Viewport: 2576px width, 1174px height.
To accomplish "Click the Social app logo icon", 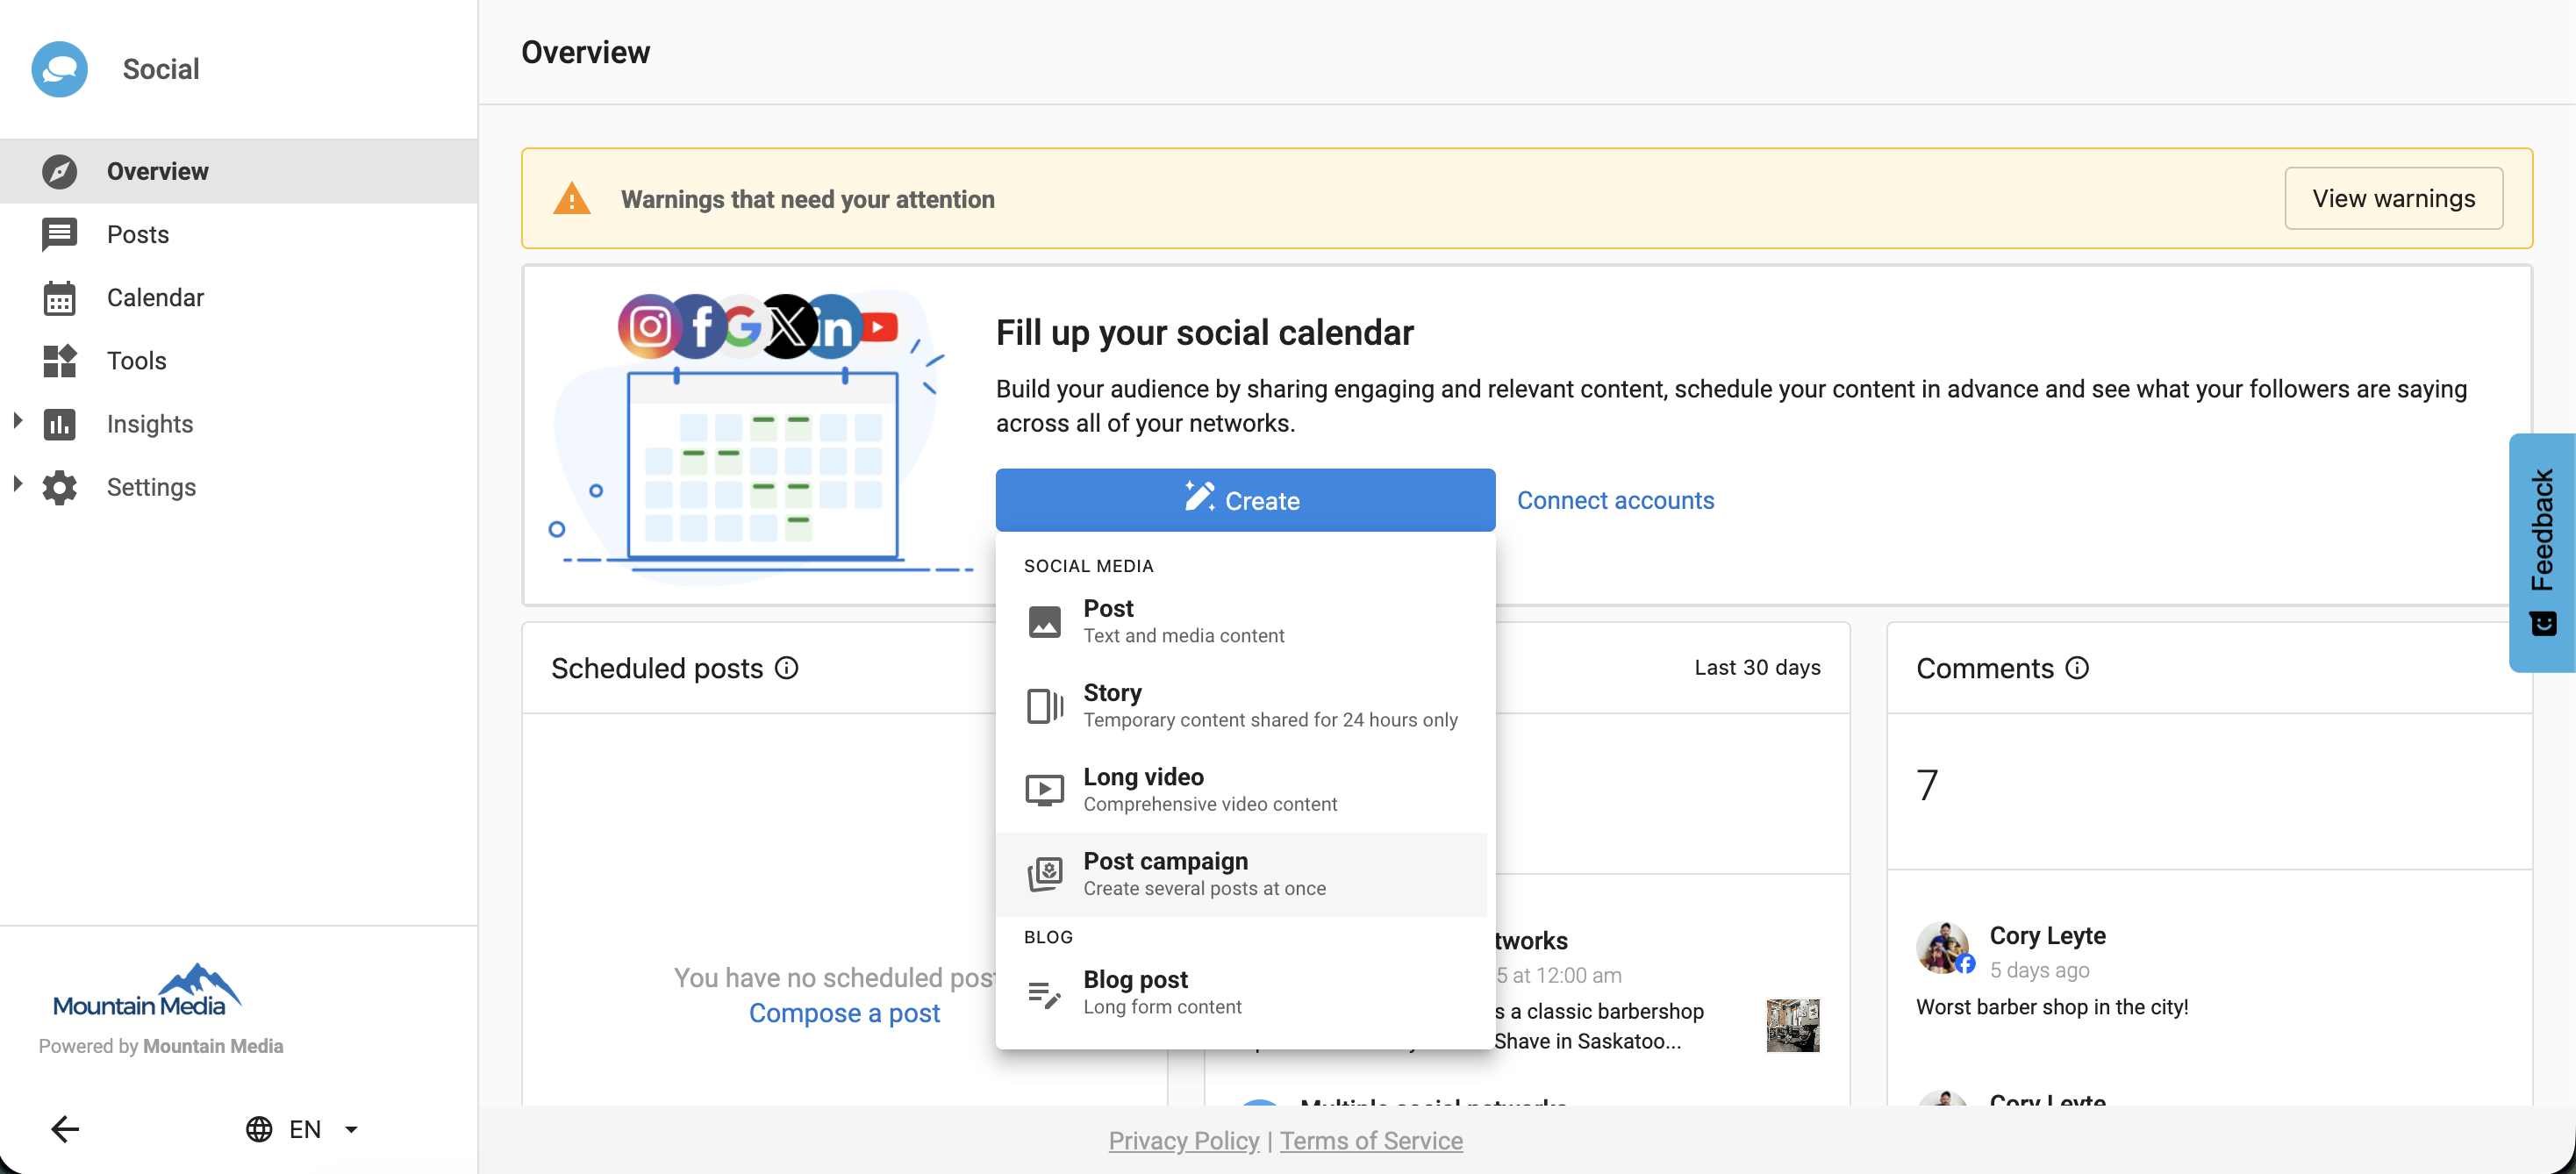I will 59,69.
